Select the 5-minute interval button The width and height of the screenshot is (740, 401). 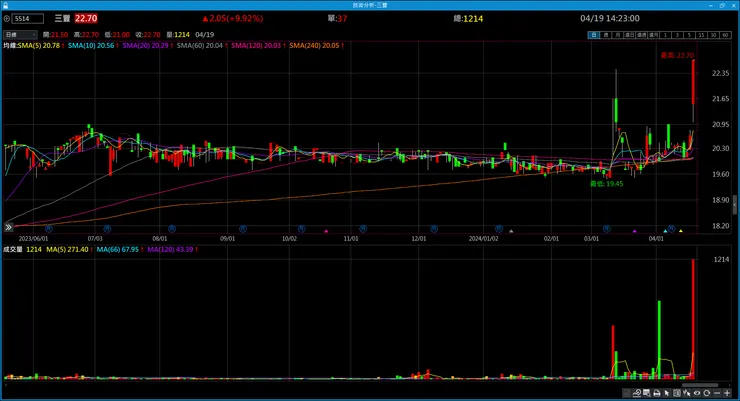689,35
